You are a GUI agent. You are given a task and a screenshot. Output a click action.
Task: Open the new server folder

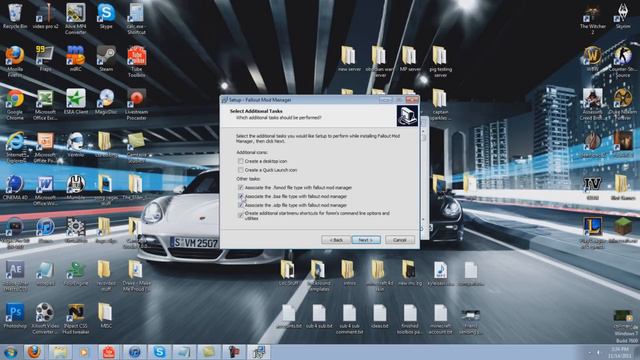pyautogui.click(x=349, y=59)
